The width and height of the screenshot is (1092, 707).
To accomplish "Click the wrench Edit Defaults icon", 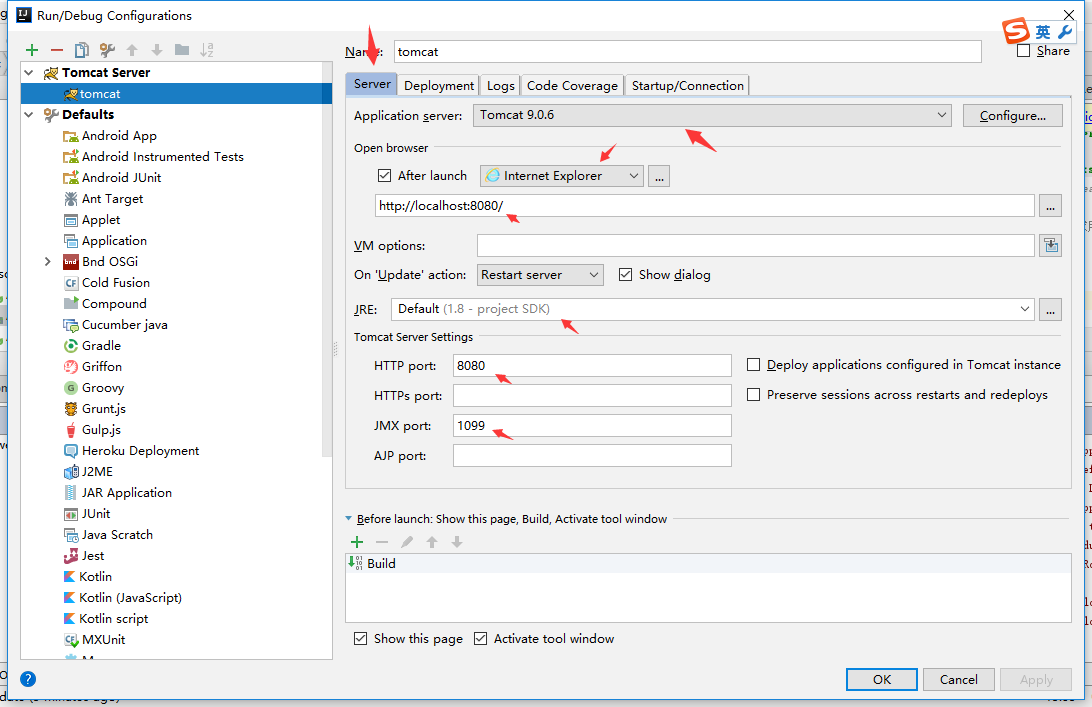I will (x=107, y=50).
